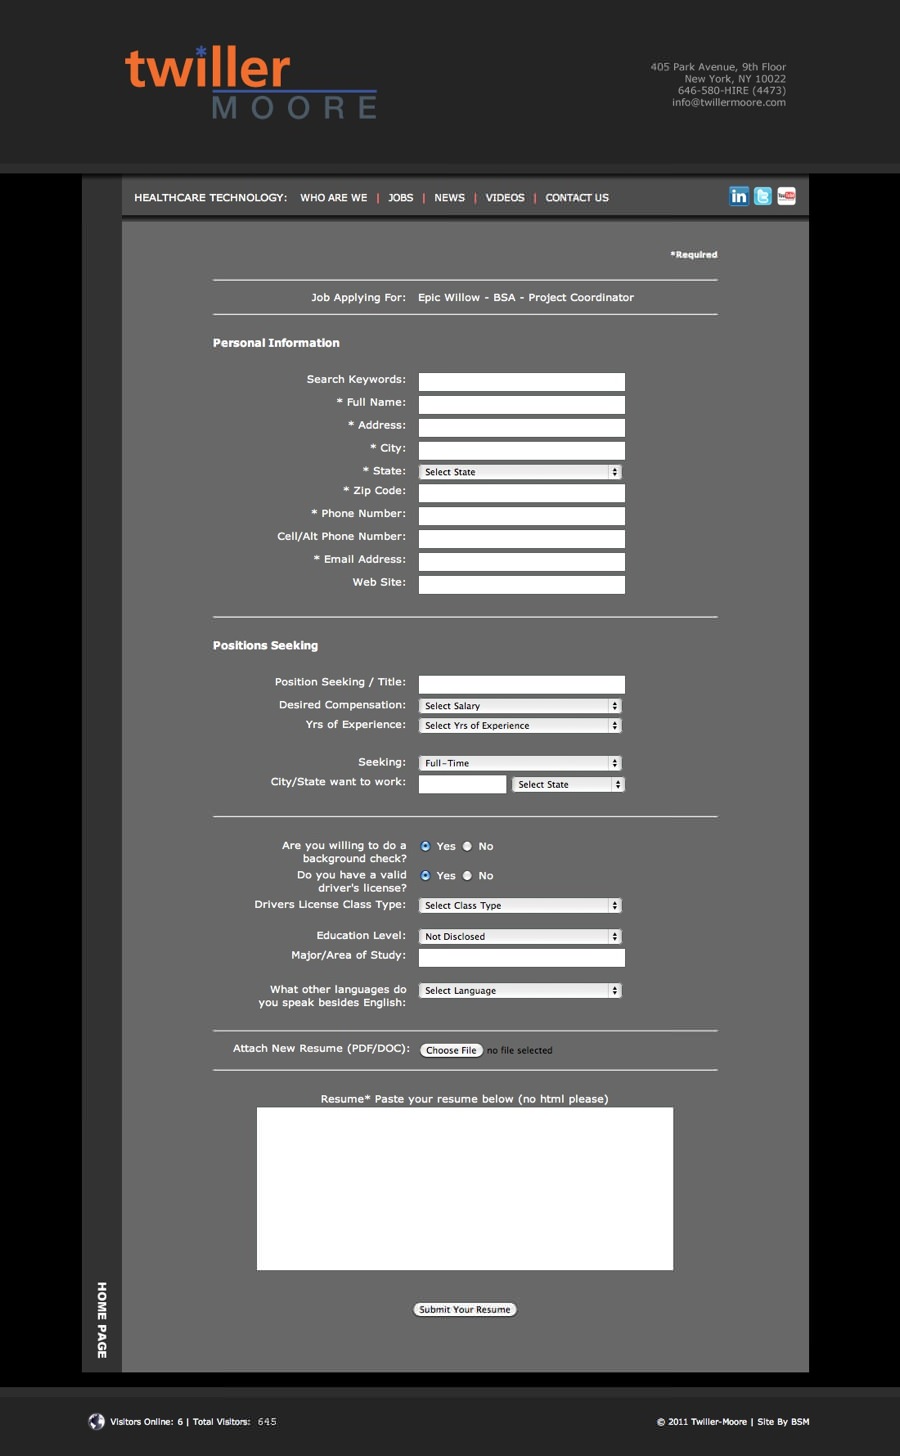
Task: Select No for background check
Action: (467, 846)
